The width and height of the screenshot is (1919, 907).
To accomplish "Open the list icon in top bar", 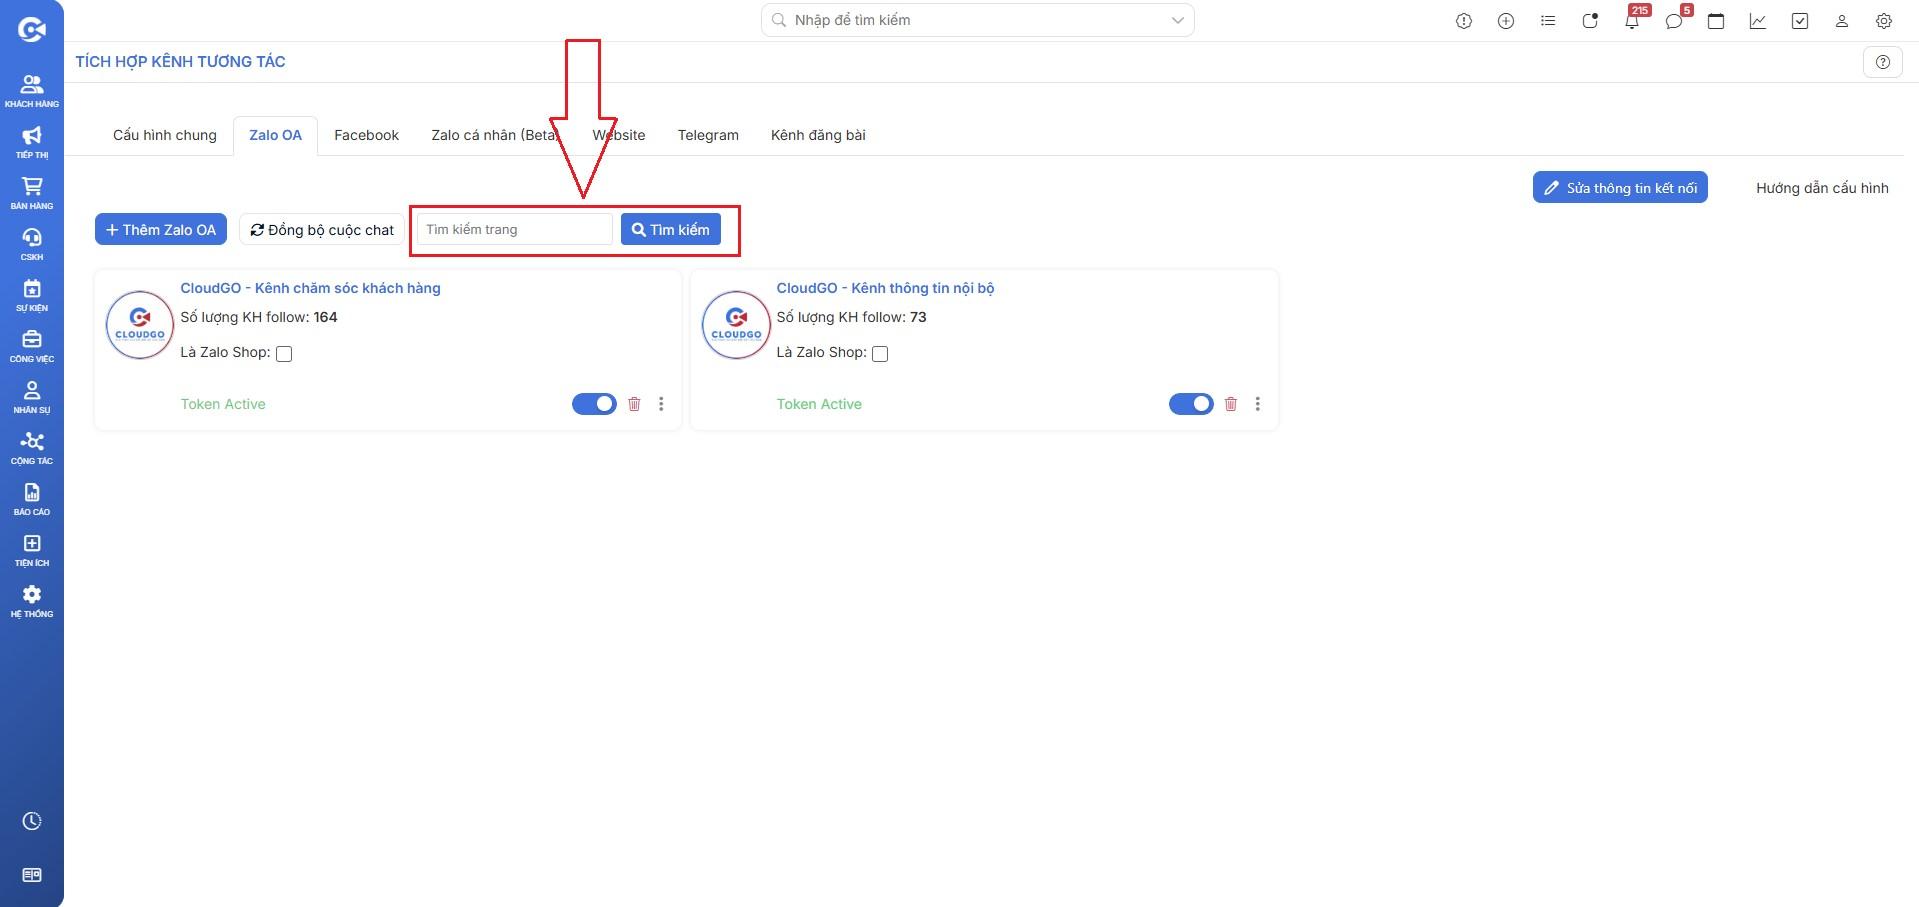I will tap(1548, 21).
